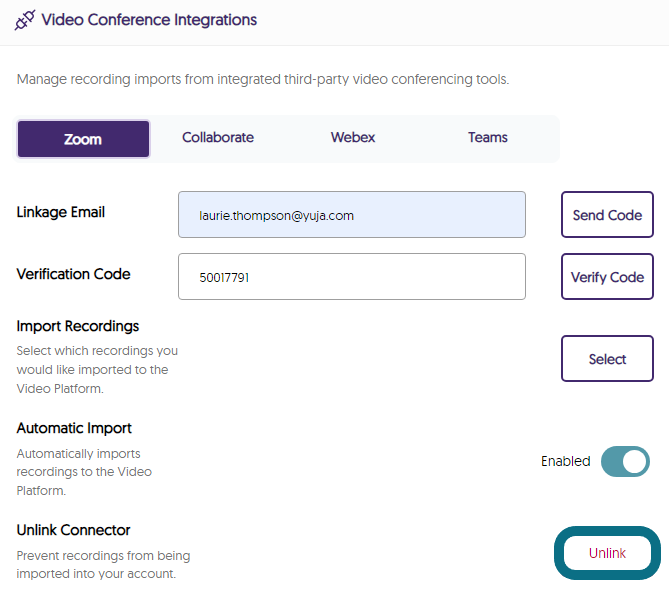Click the 'Automatically imports recordings' description

tap(84, 472)
